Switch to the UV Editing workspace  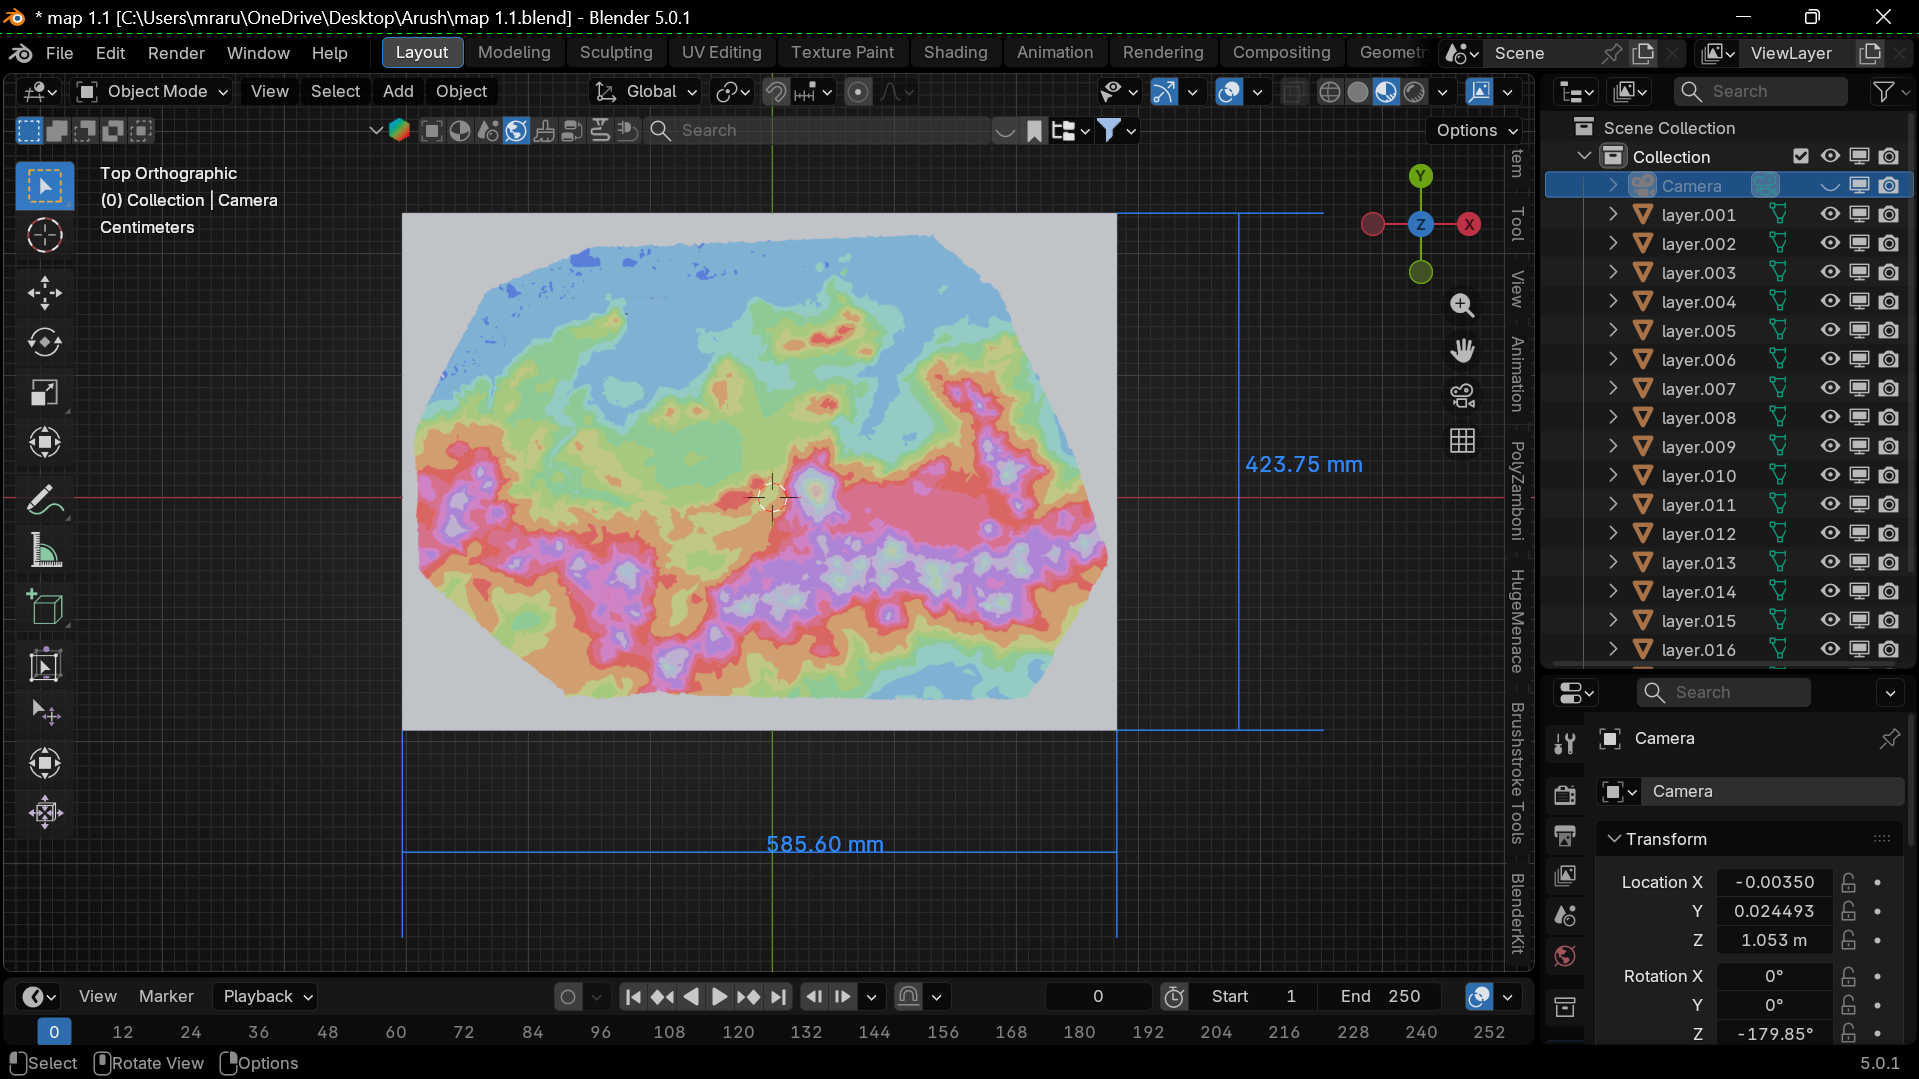click(721, 52)
